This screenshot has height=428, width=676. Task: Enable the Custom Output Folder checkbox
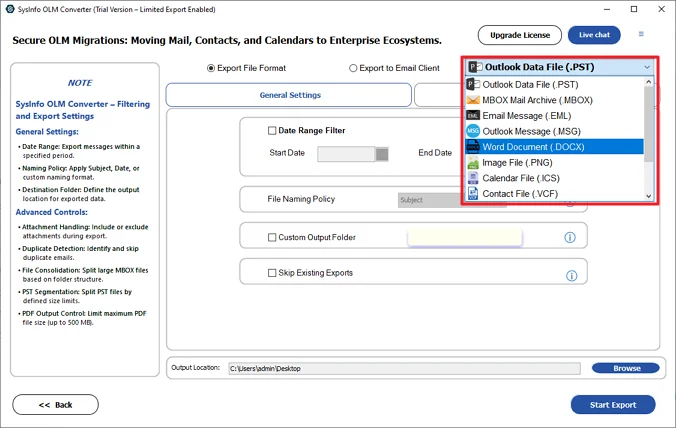pyautogui.click(x=272, y=237)
